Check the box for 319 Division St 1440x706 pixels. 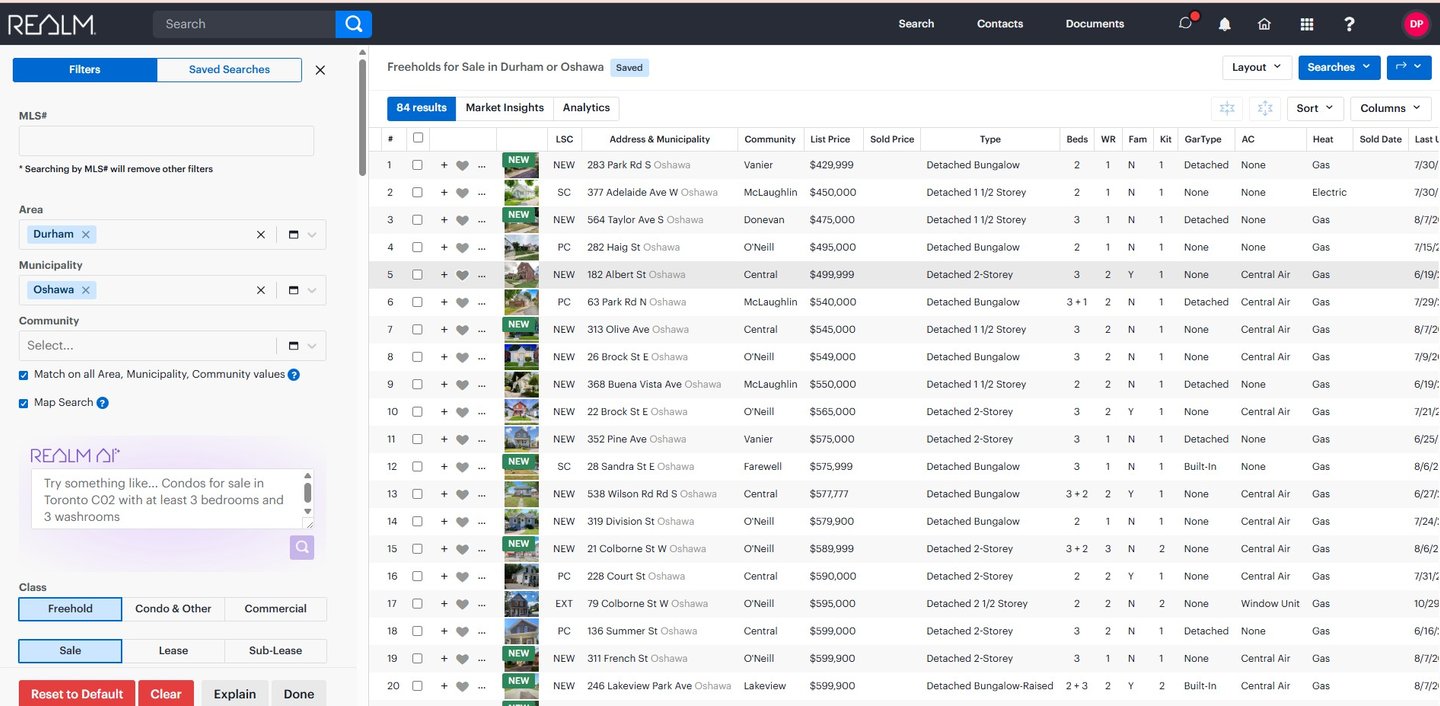(x=417, y=521)
